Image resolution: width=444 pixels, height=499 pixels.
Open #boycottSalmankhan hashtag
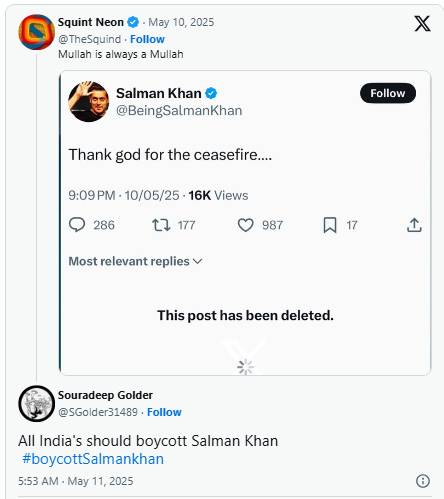[93, 459]
